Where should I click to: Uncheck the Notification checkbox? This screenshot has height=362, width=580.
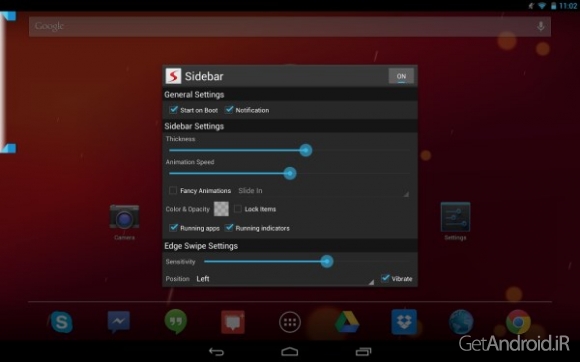tap(229, 110)
